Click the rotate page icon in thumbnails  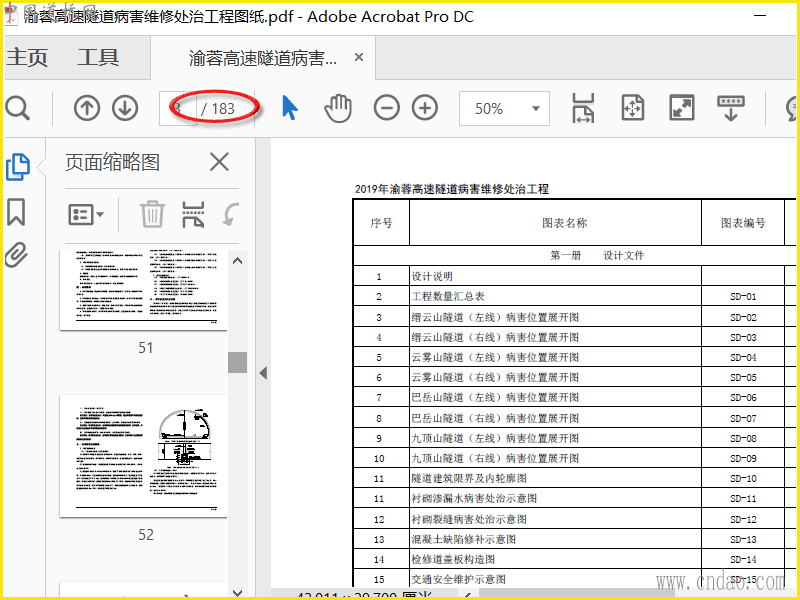point(231,214)
